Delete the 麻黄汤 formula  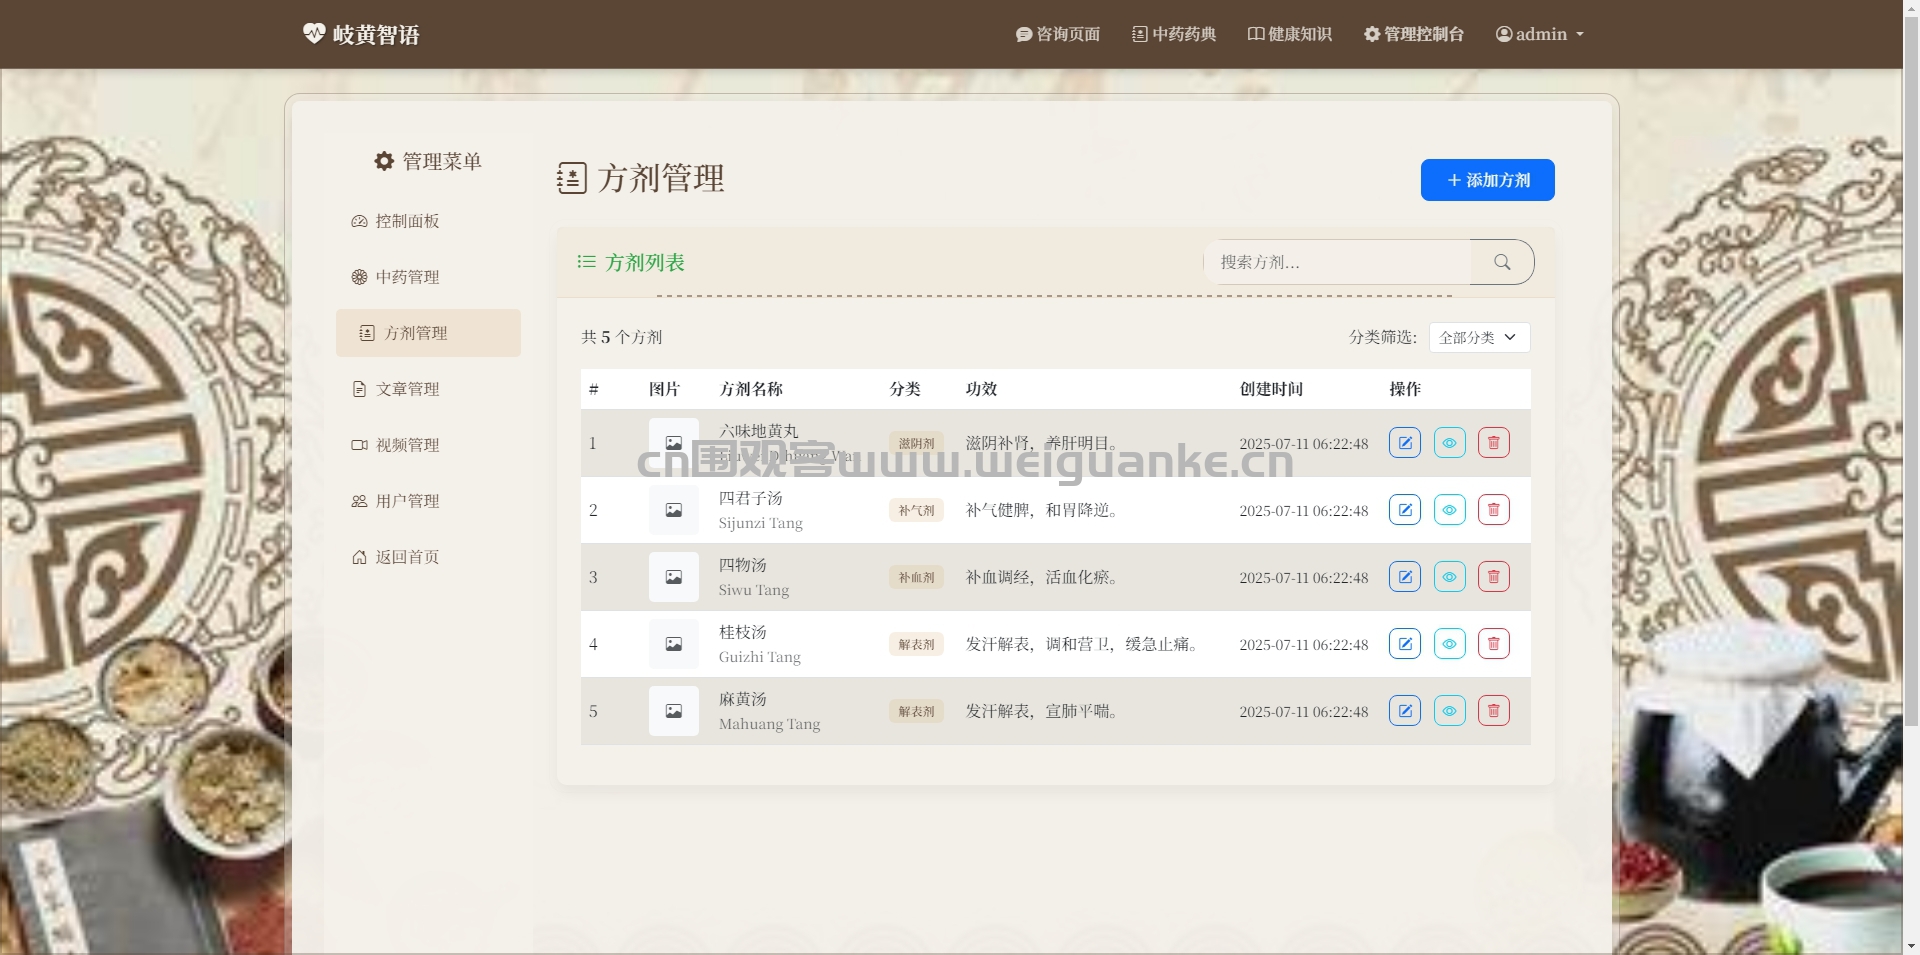[x=1493, y=711]
